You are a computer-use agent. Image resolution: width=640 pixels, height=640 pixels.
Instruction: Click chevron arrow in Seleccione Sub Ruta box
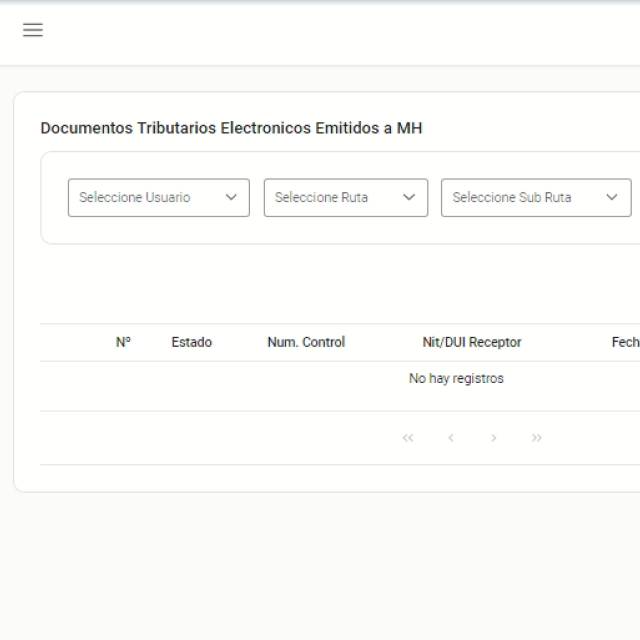pos(612,198)
